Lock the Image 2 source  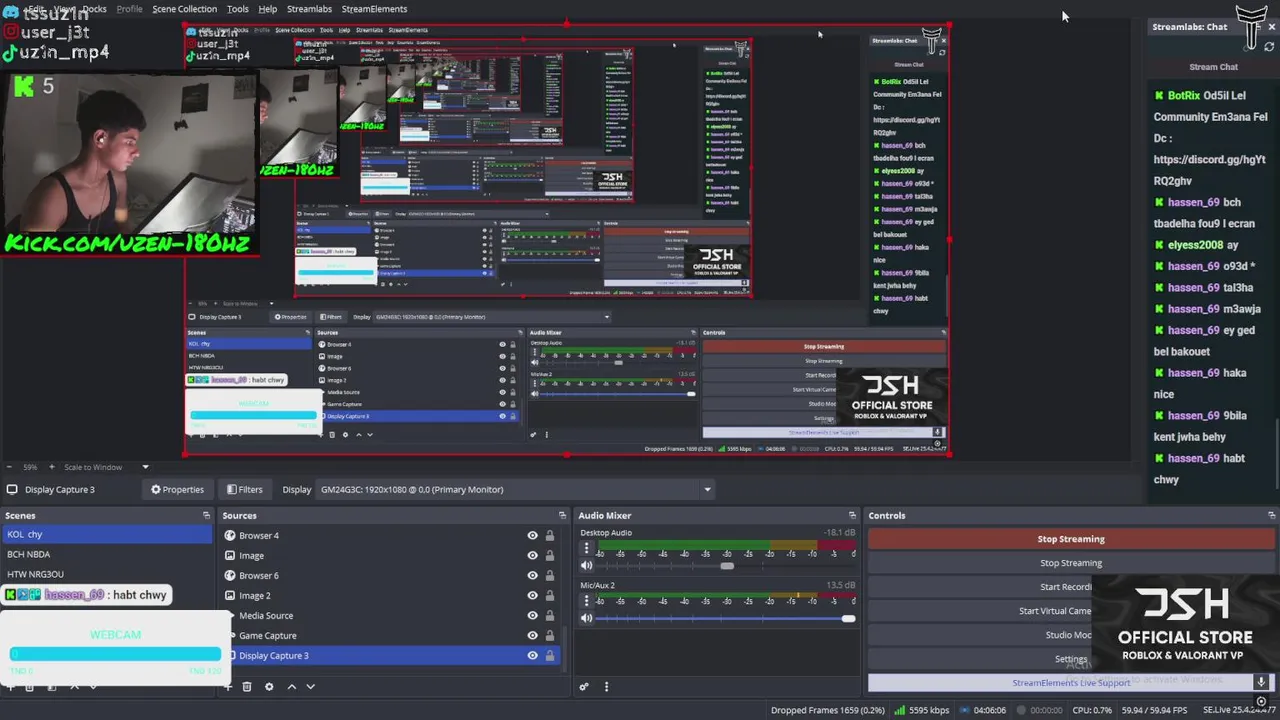coord(549,595)
